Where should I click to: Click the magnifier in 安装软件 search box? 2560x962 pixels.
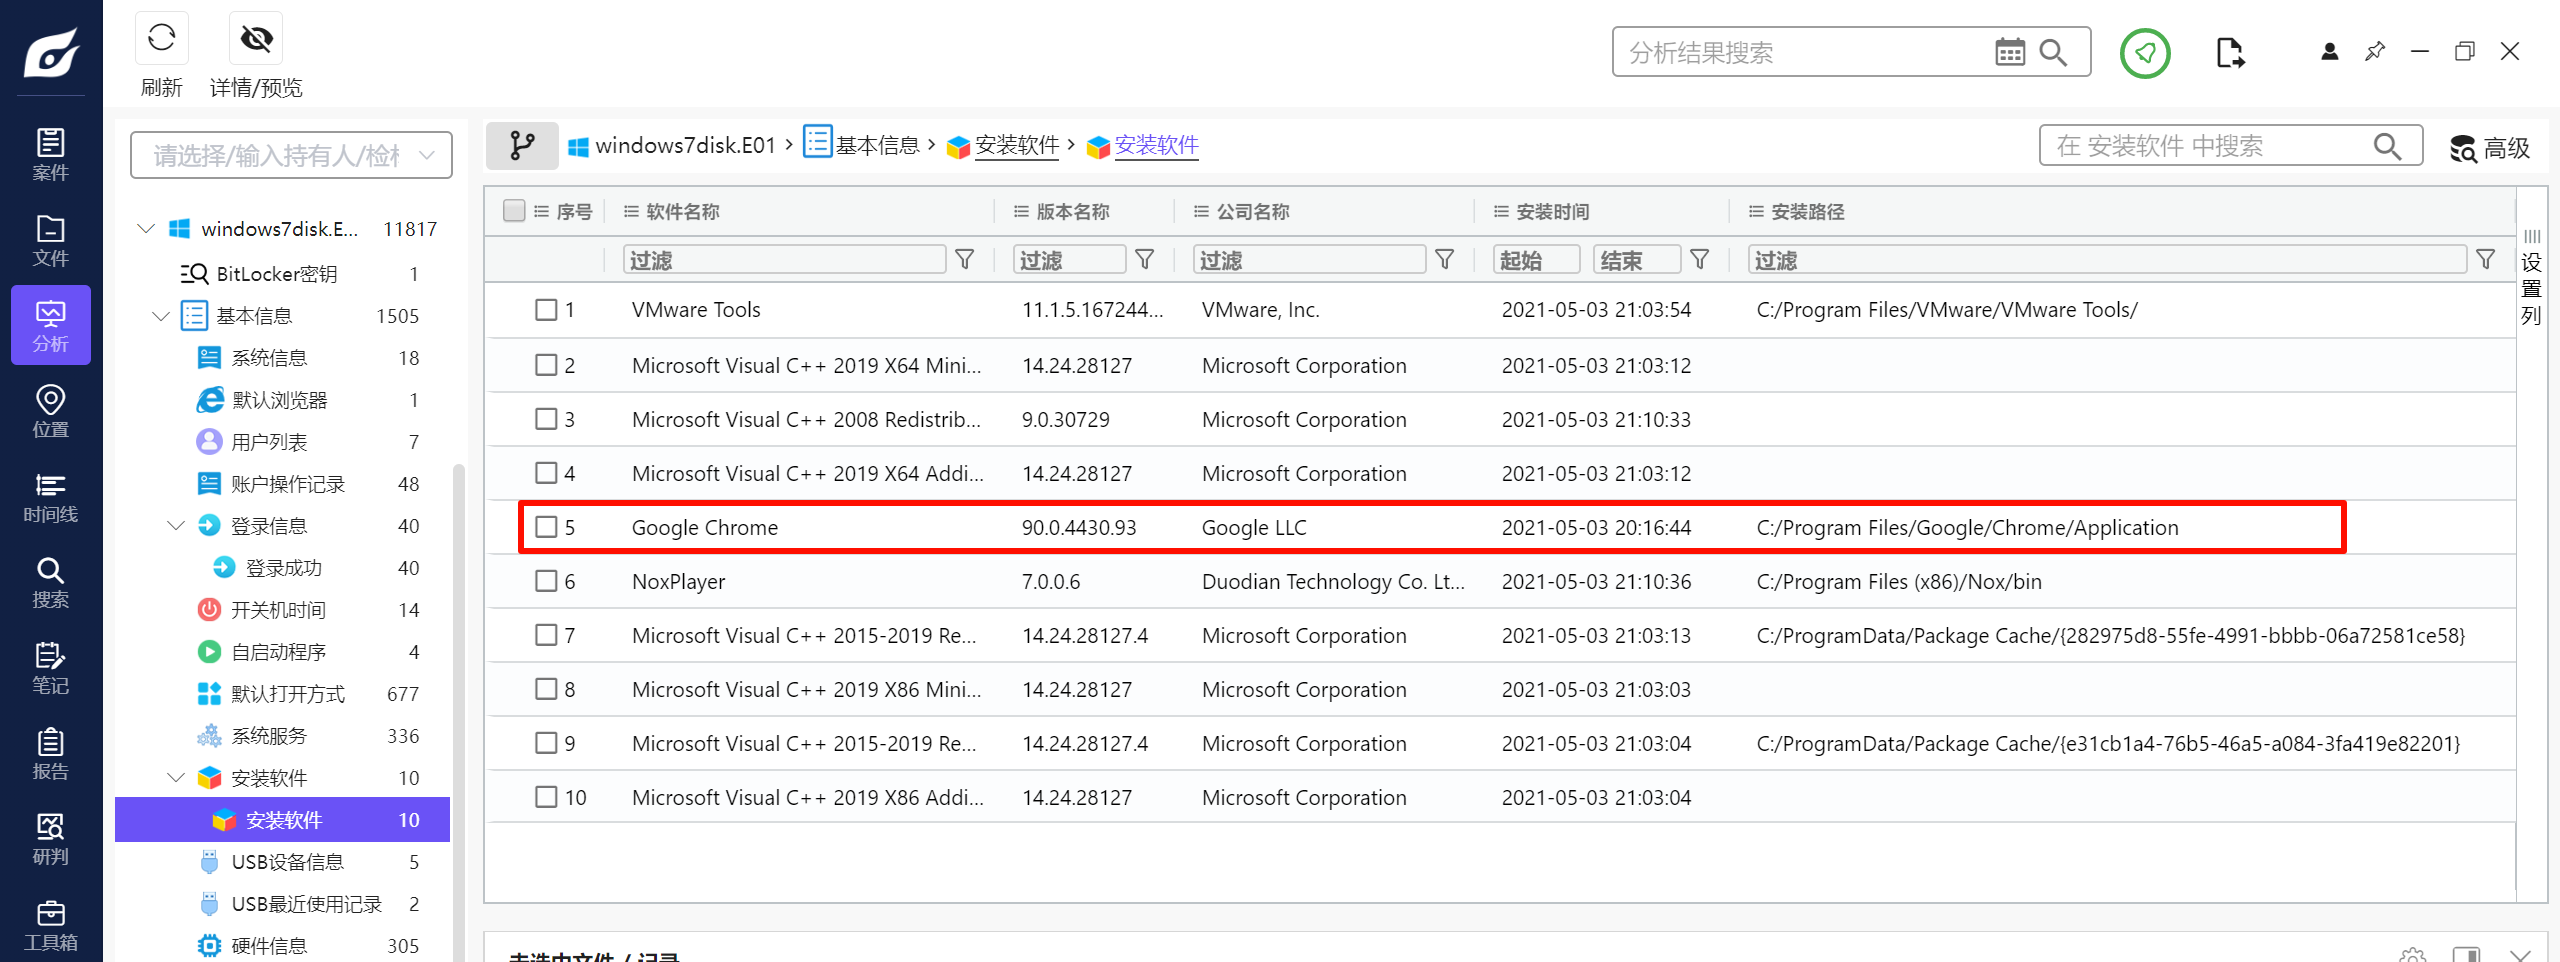2387,146
